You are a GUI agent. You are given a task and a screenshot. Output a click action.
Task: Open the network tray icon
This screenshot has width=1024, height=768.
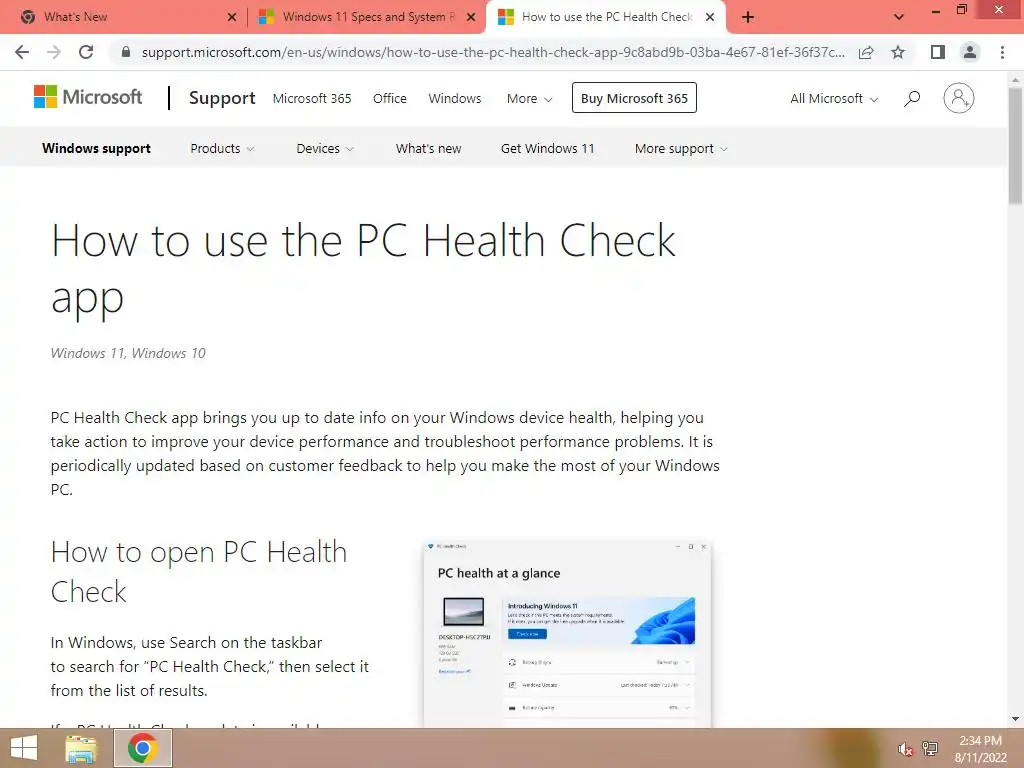click(x=930, y=748)
